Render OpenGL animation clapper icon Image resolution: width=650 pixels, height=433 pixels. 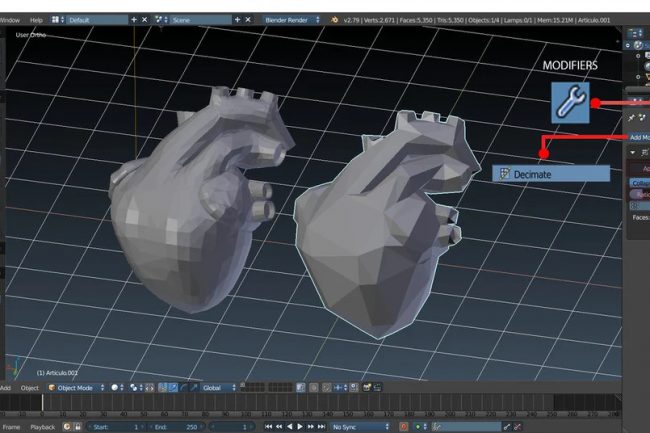pyautogui.click(x=377, y=388)
